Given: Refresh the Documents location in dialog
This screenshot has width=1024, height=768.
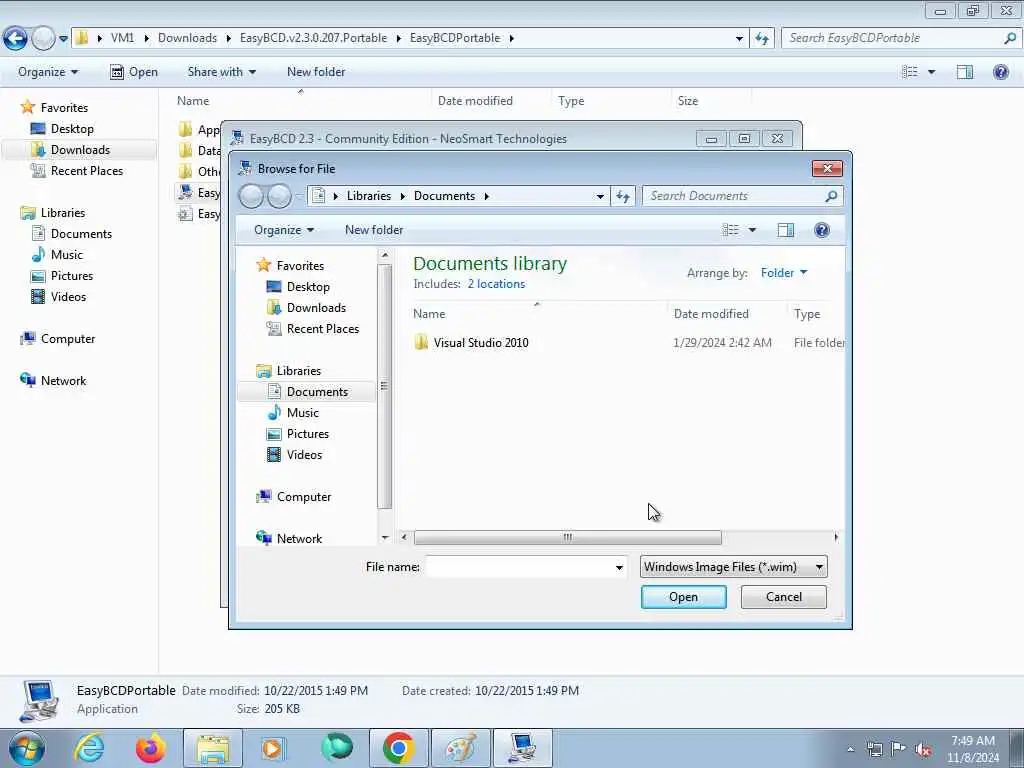Looking at the screenshot, I should [623, 196].
